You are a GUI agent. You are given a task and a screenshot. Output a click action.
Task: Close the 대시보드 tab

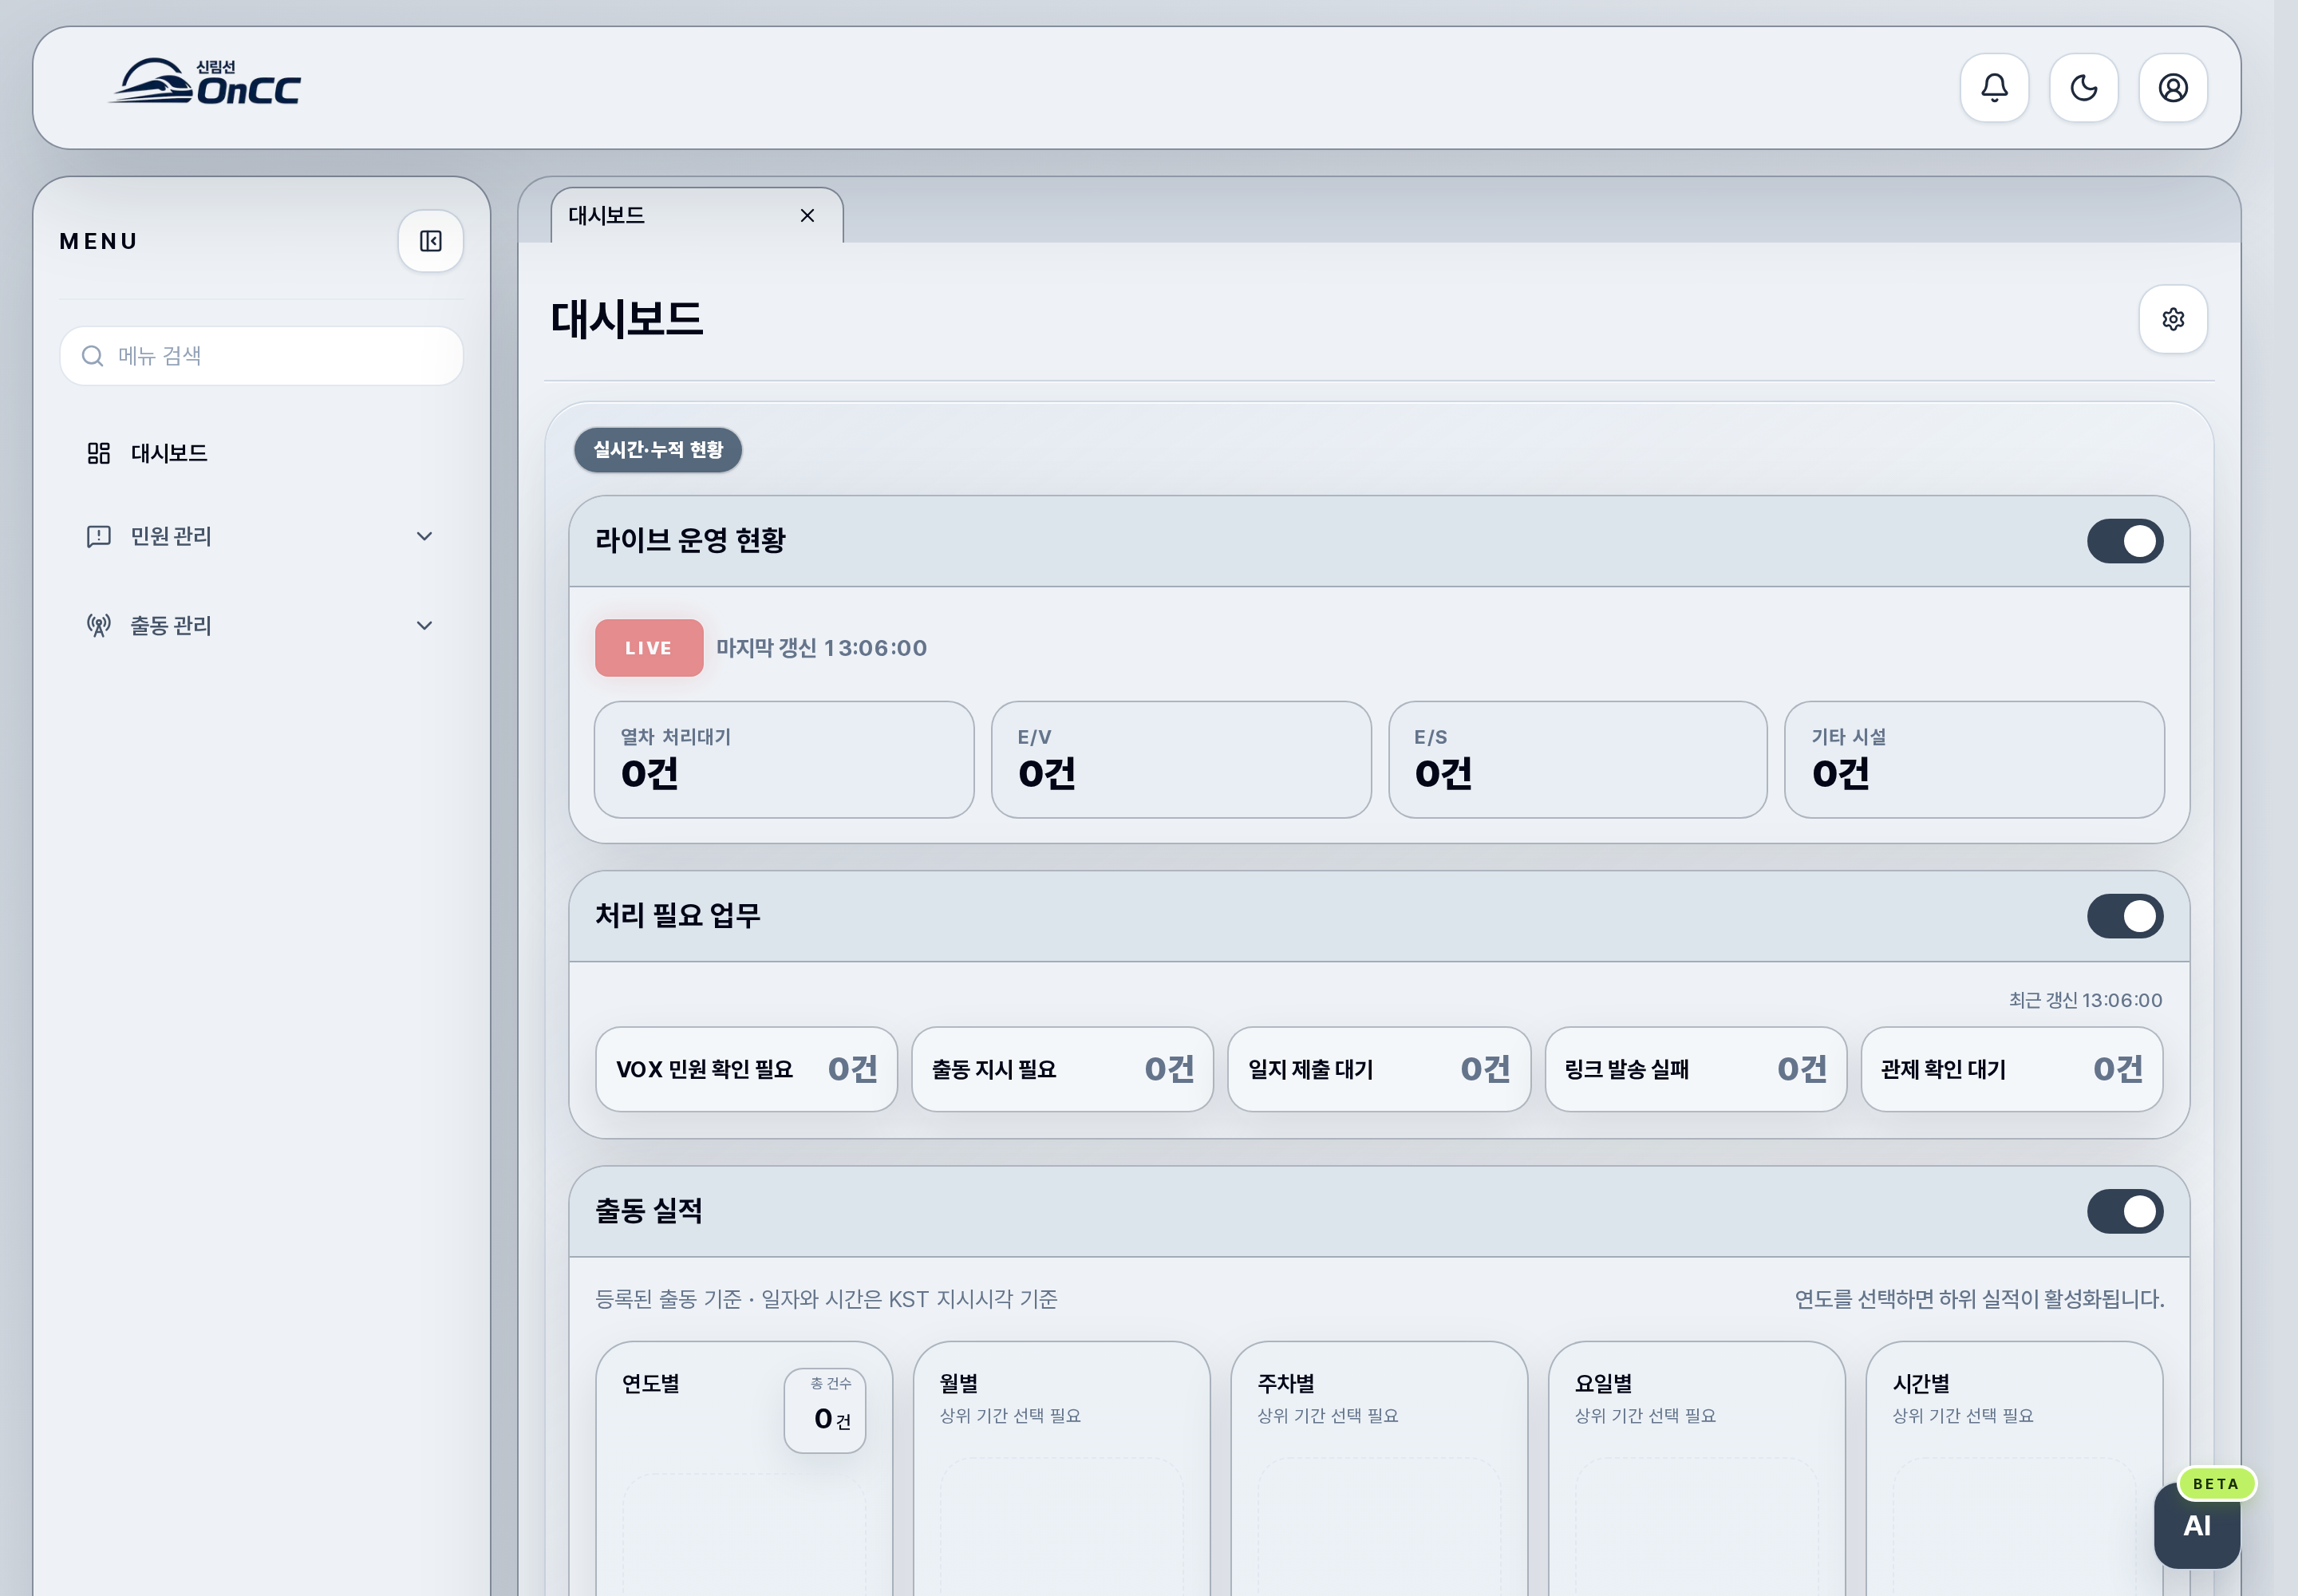807,215
